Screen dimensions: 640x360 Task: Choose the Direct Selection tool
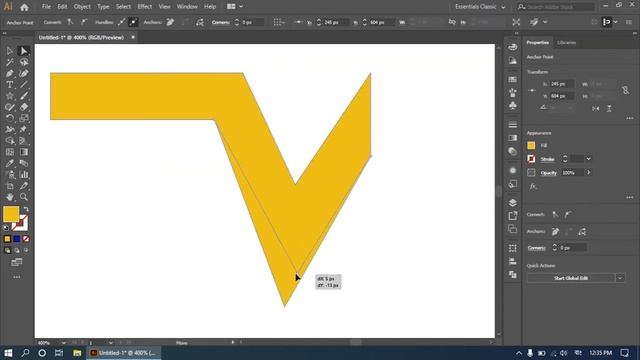pos(24,51)
